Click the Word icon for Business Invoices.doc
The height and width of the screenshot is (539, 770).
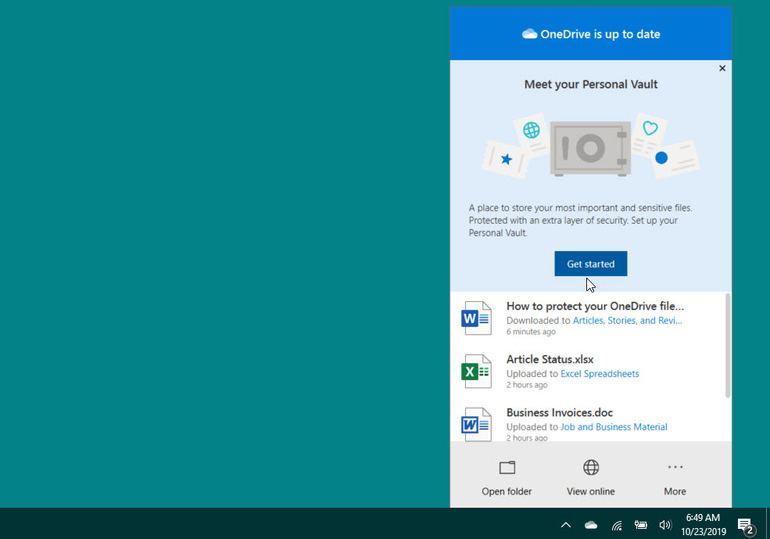(x=476, y=424)
